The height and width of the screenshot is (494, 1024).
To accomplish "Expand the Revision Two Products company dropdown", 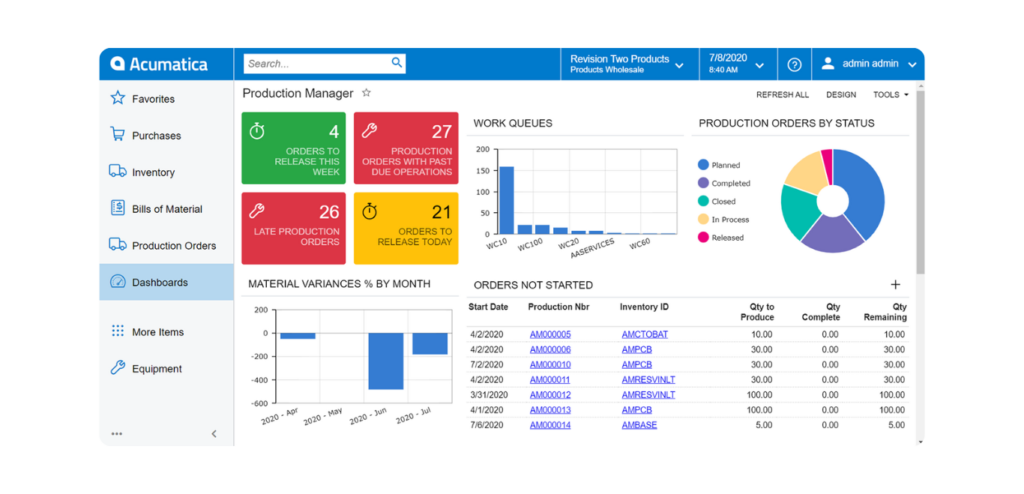I will pos(679,64).
